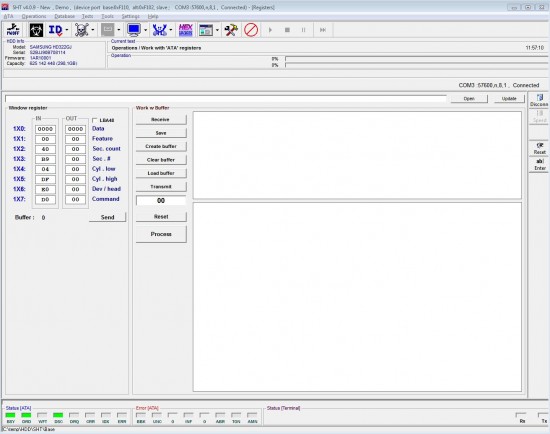The width and height of the screenshot is (550, 434).
Task: Click the skull and crossbones icon
Action: click(82, 30)
